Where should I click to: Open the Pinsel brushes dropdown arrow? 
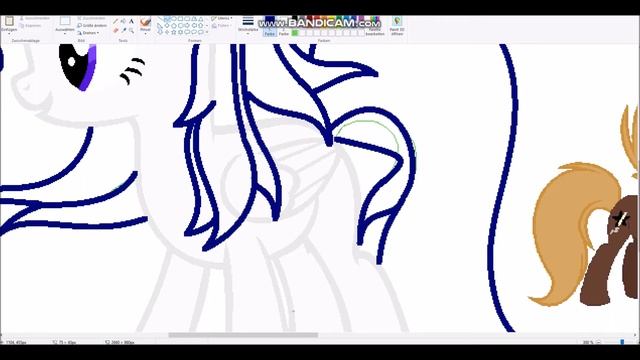pyautogui.click(x=146, y=34)
